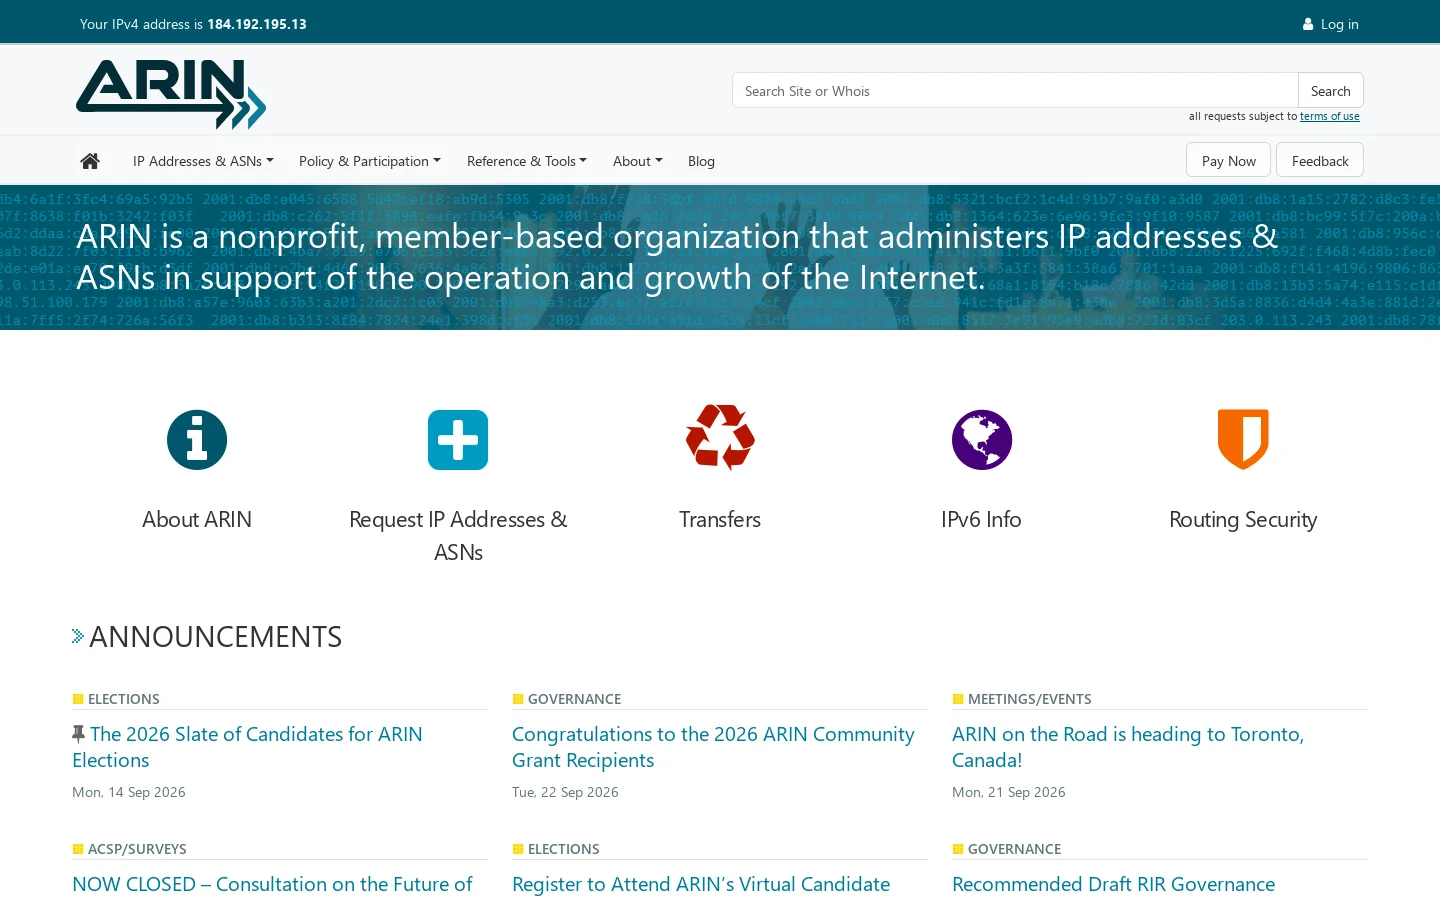This screenshot has height=900, width=1440.
Task: Go to the Blog page
Action: coord(701,161)
